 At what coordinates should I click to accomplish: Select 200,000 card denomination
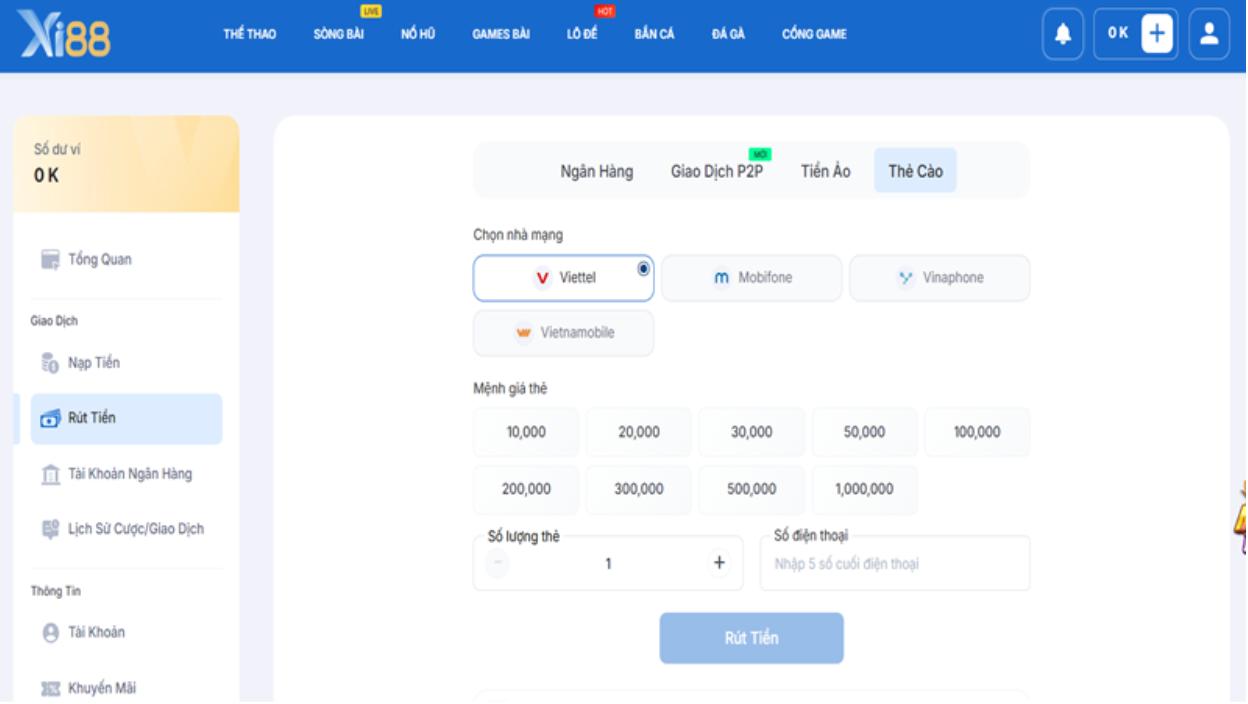pos(526,490)
